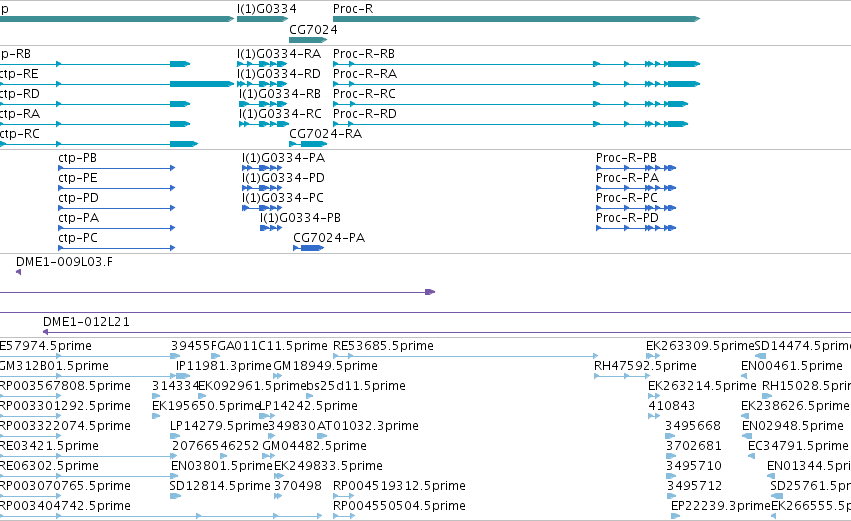The height and width of the screenshot is (521, 851).
Task: Click the 410843 feature label
Action: point(671,406)
